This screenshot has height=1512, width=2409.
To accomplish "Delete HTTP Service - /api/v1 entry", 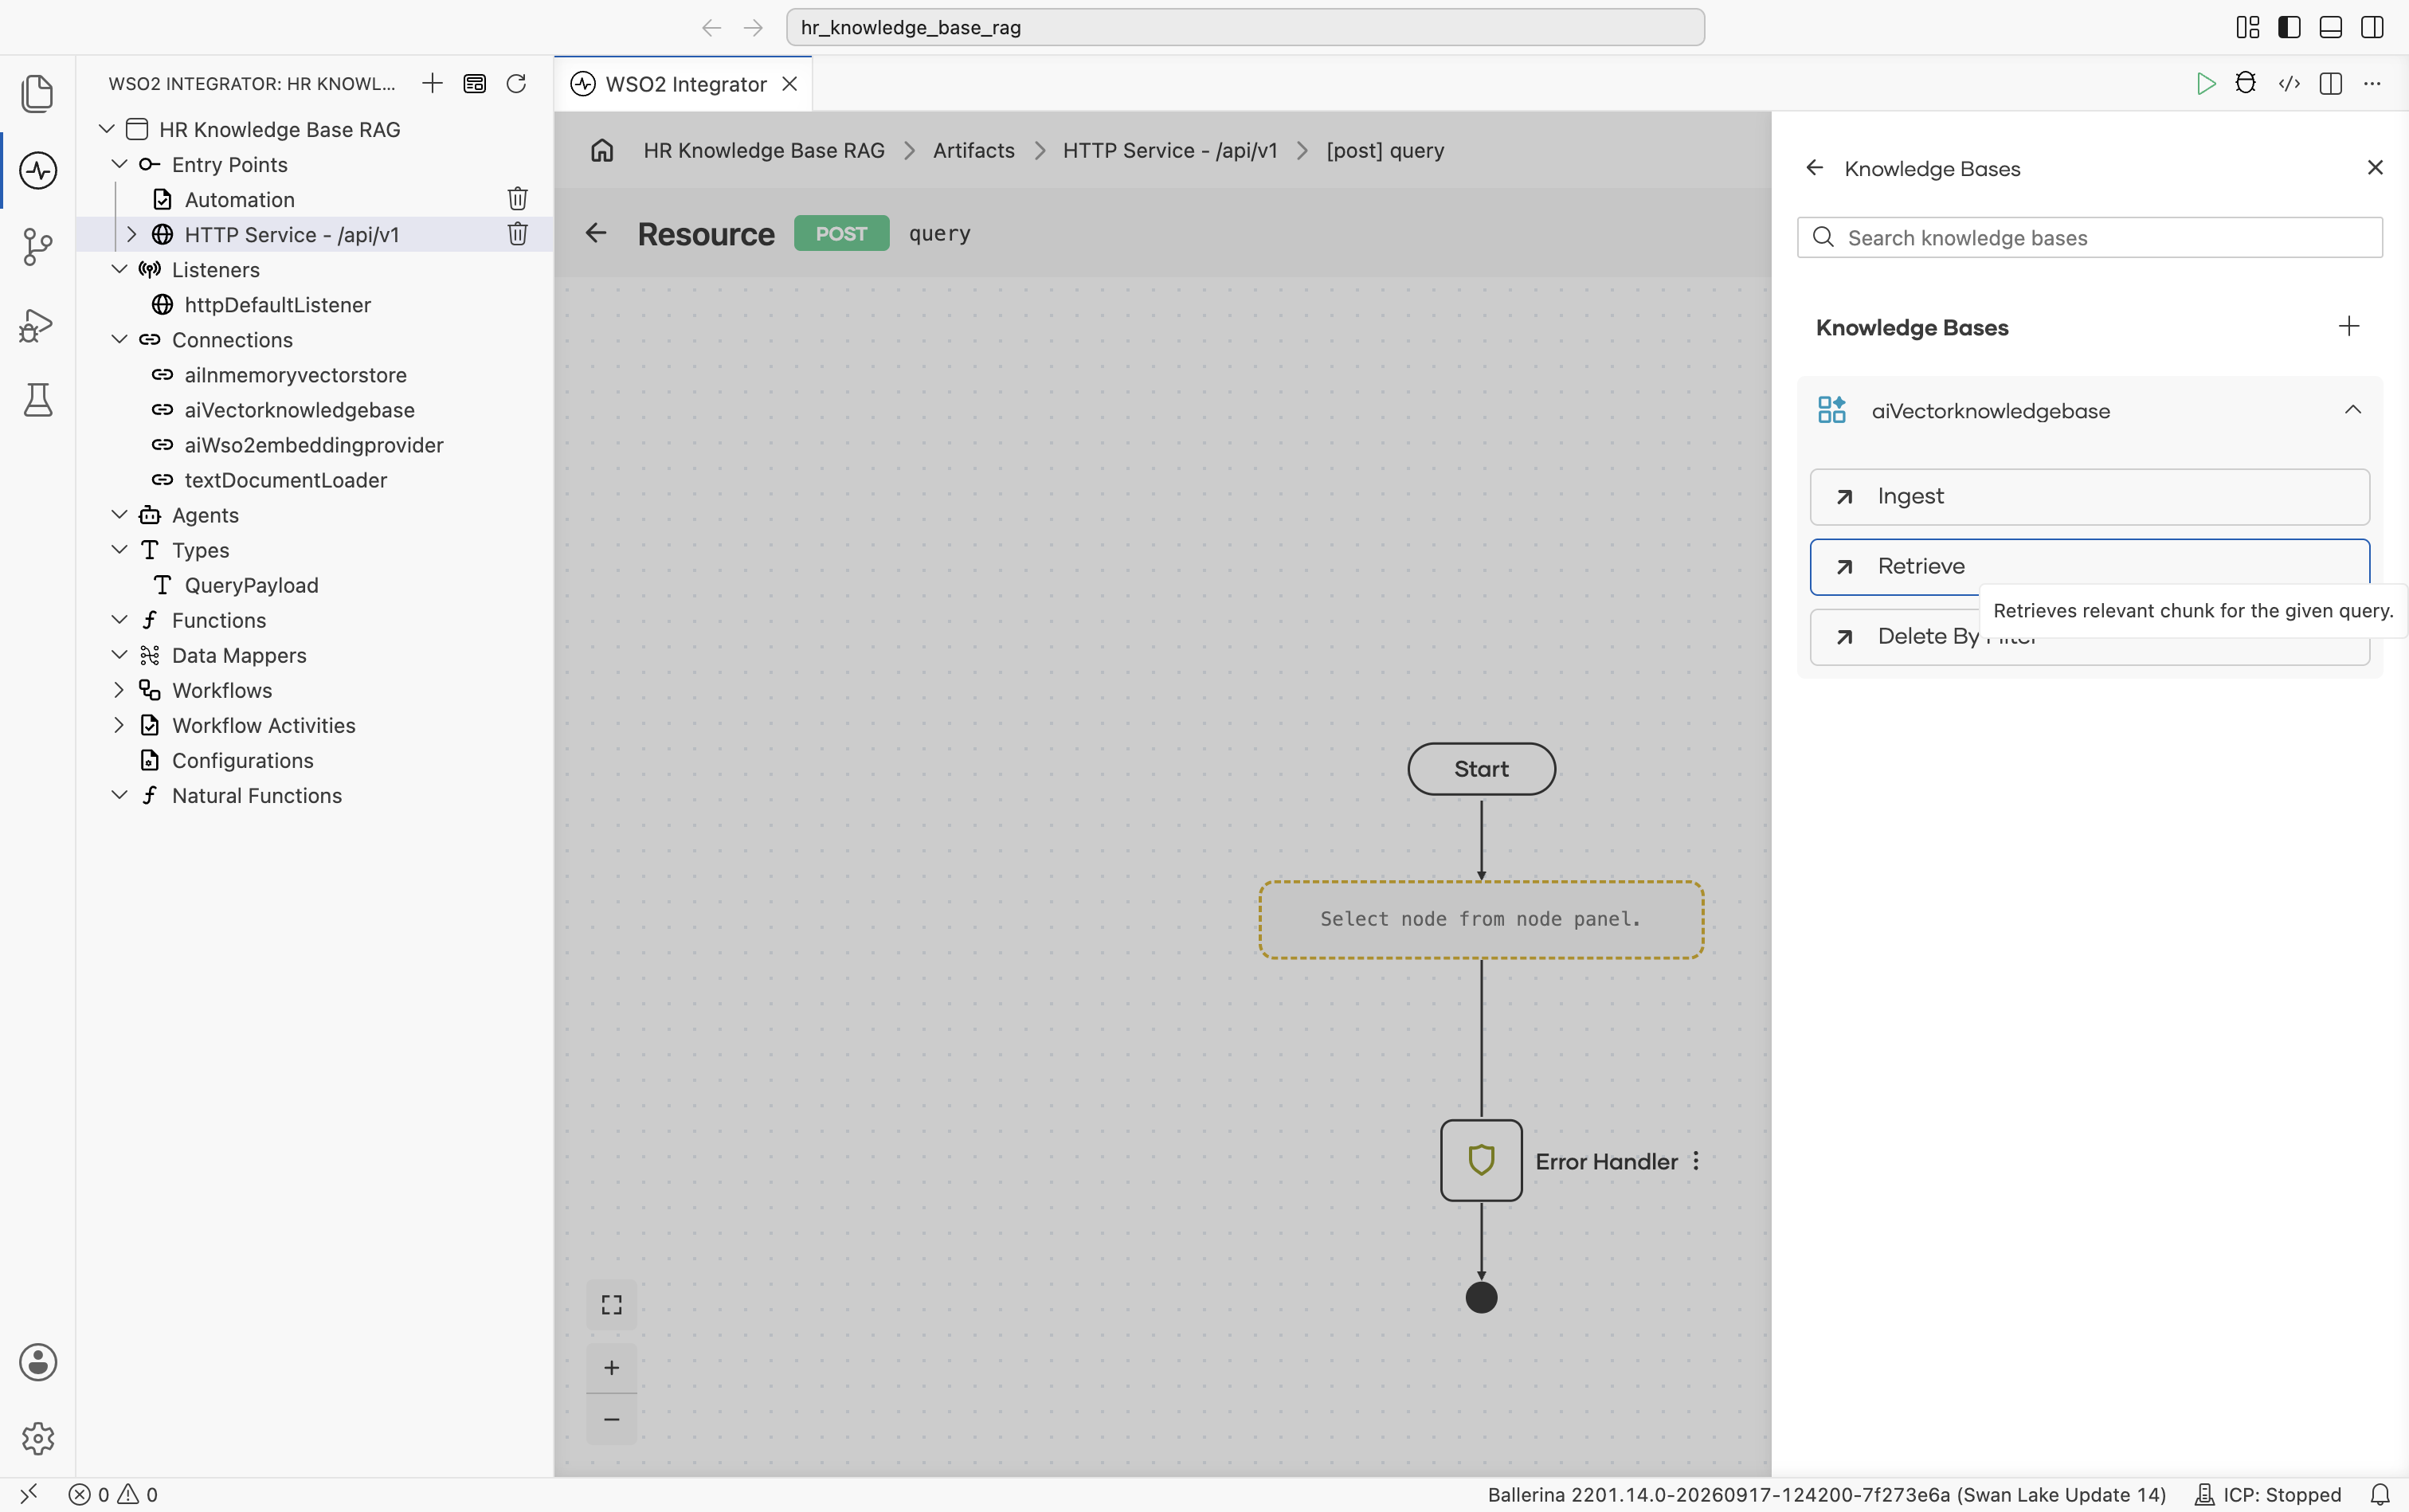I will [x=517, y=234].
